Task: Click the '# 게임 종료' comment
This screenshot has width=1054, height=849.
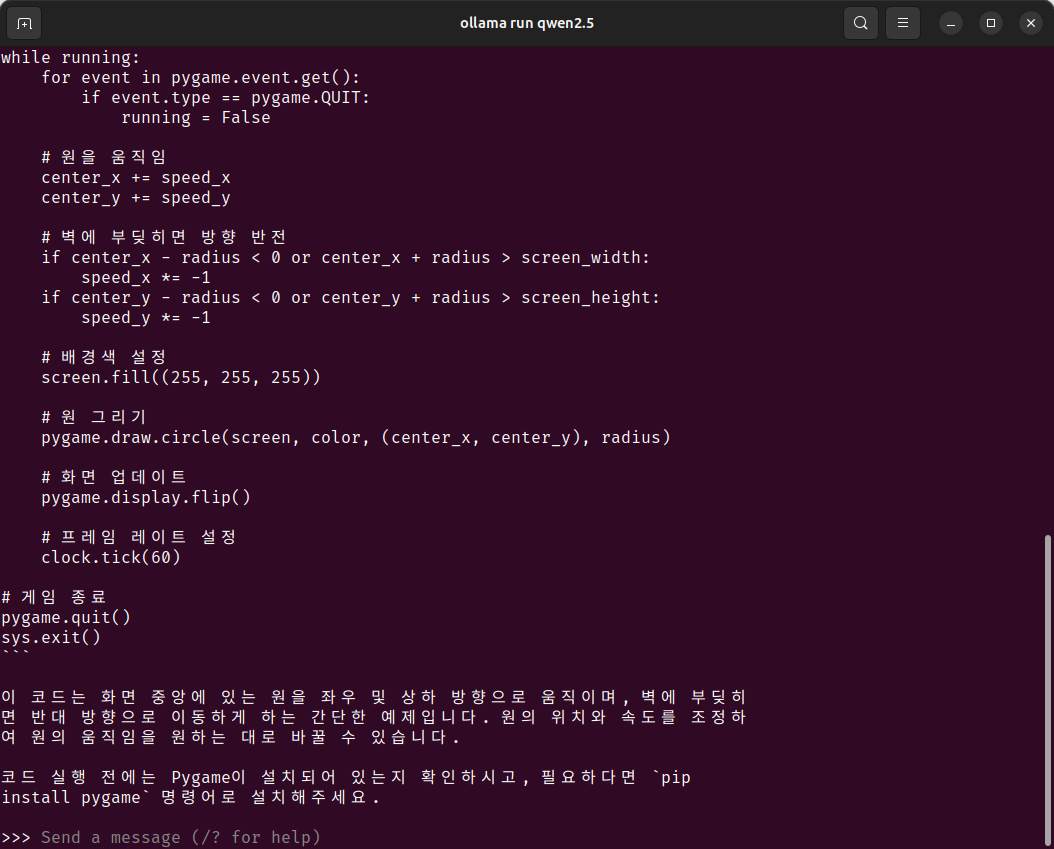Action: tap(54, 598)
